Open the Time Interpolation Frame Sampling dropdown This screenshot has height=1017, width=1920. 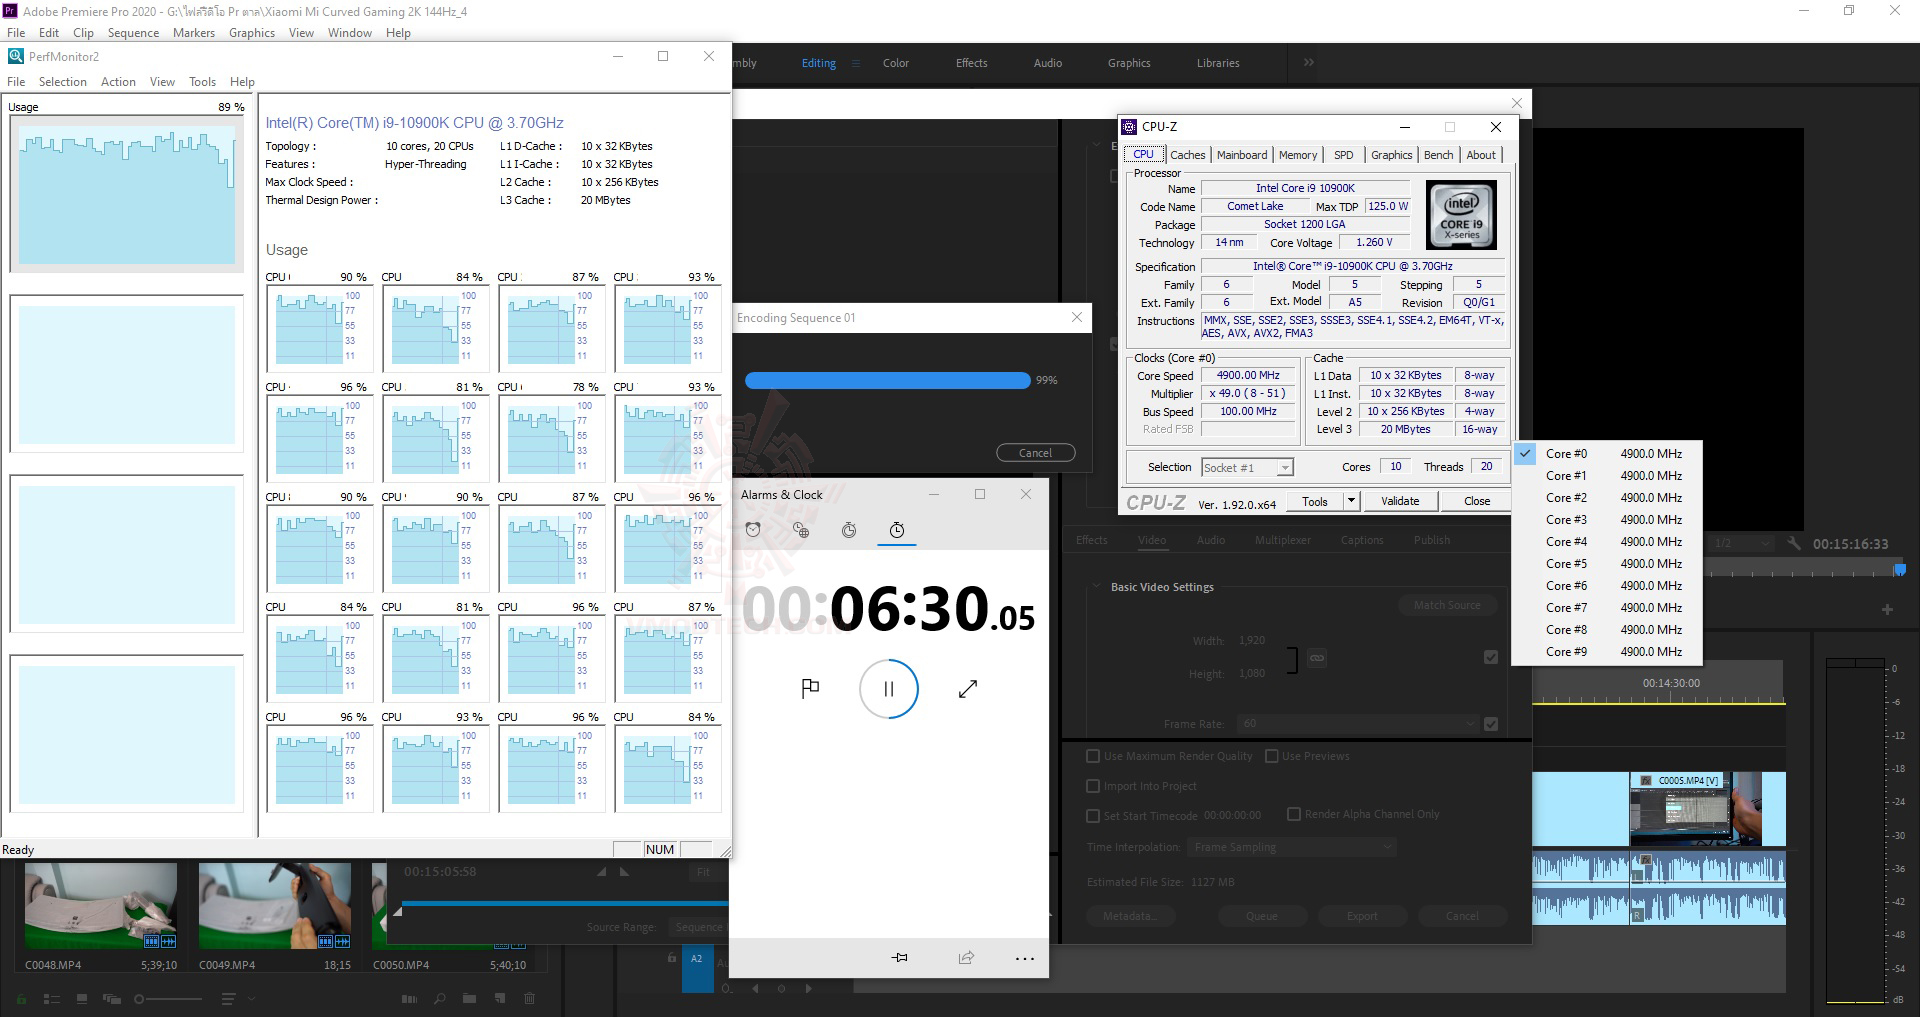click(x=1291, y=847)
